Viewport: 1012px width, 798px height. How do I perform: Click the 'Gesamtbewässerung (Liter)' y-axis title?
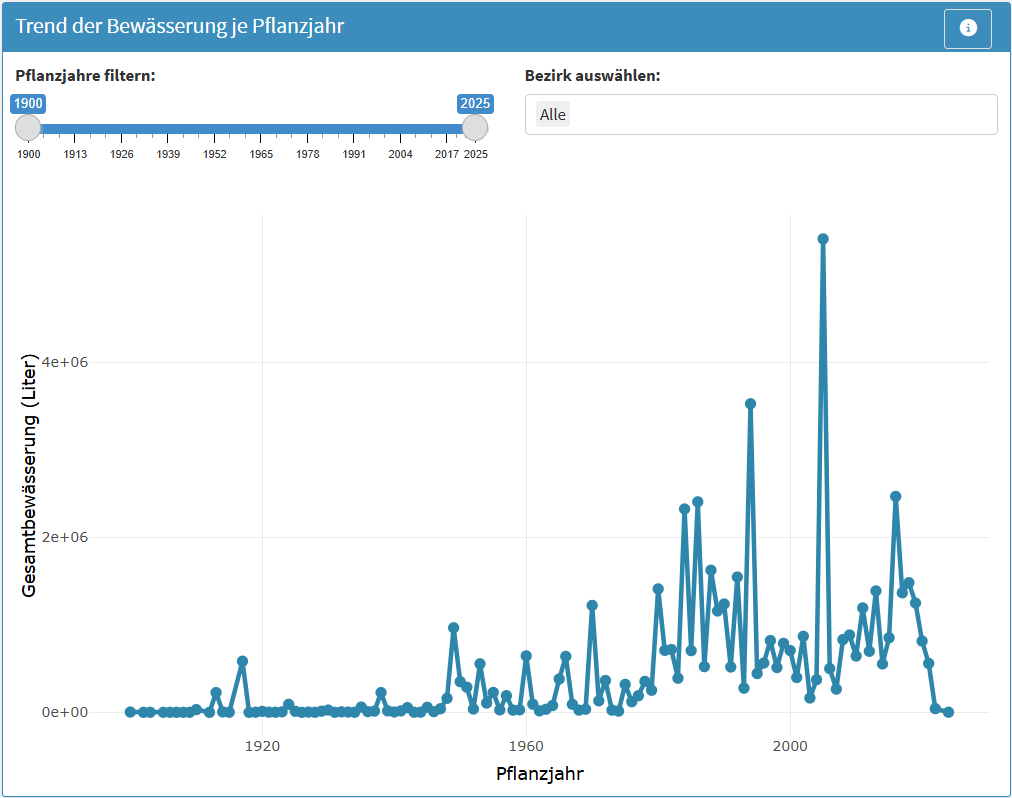click(29, 476)
